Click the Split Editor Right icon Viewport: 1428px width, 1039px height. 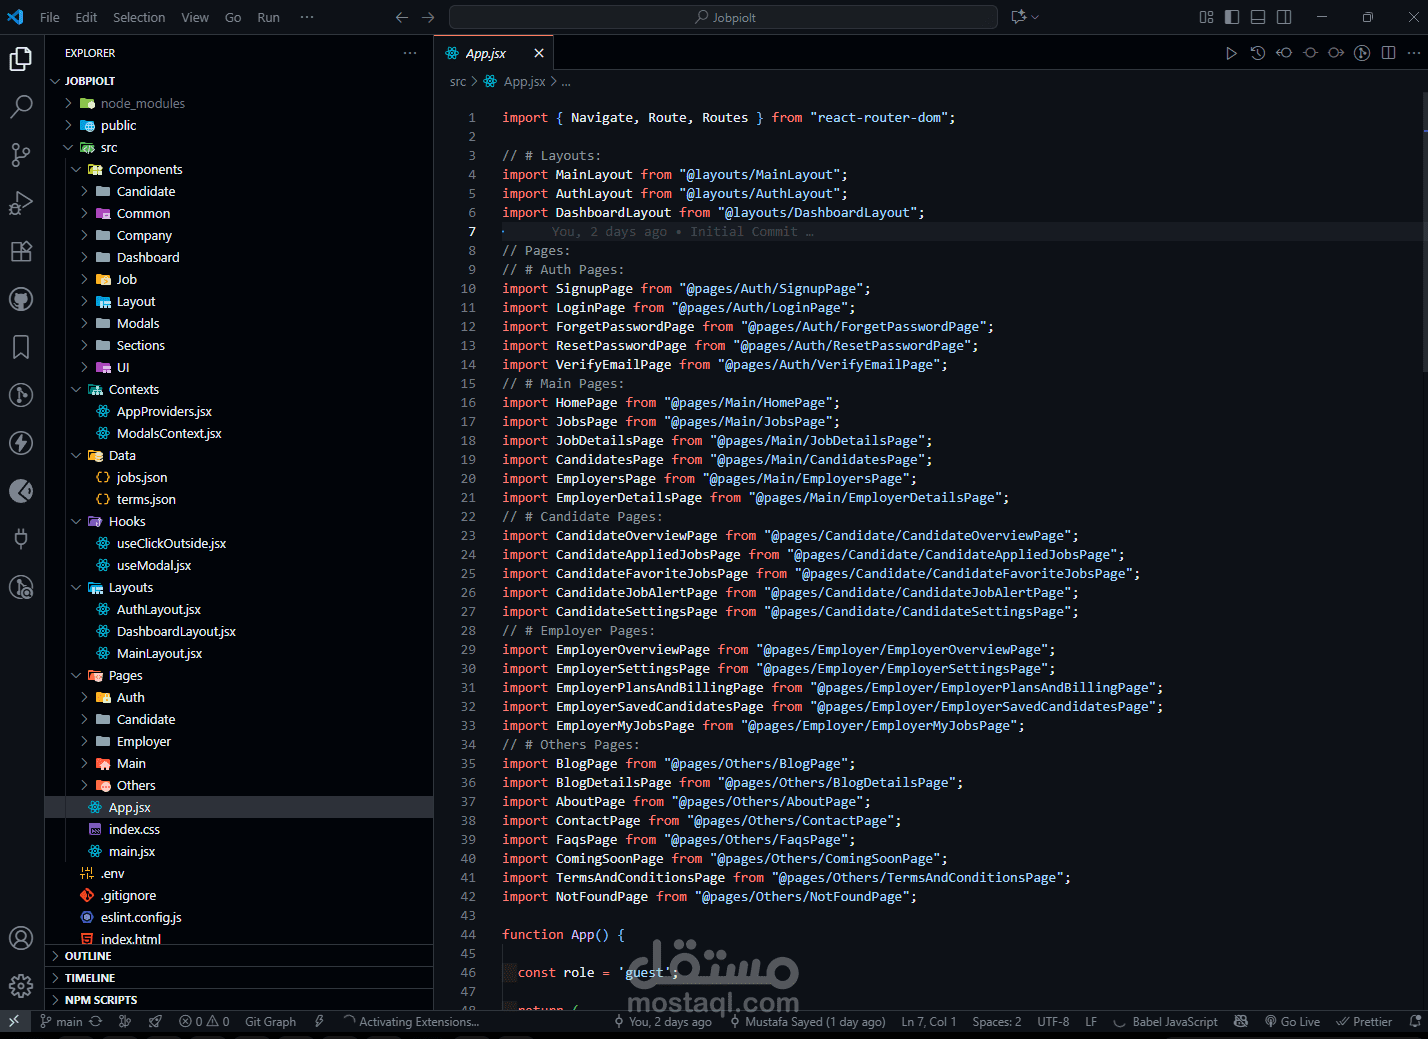coord(1388,53)
